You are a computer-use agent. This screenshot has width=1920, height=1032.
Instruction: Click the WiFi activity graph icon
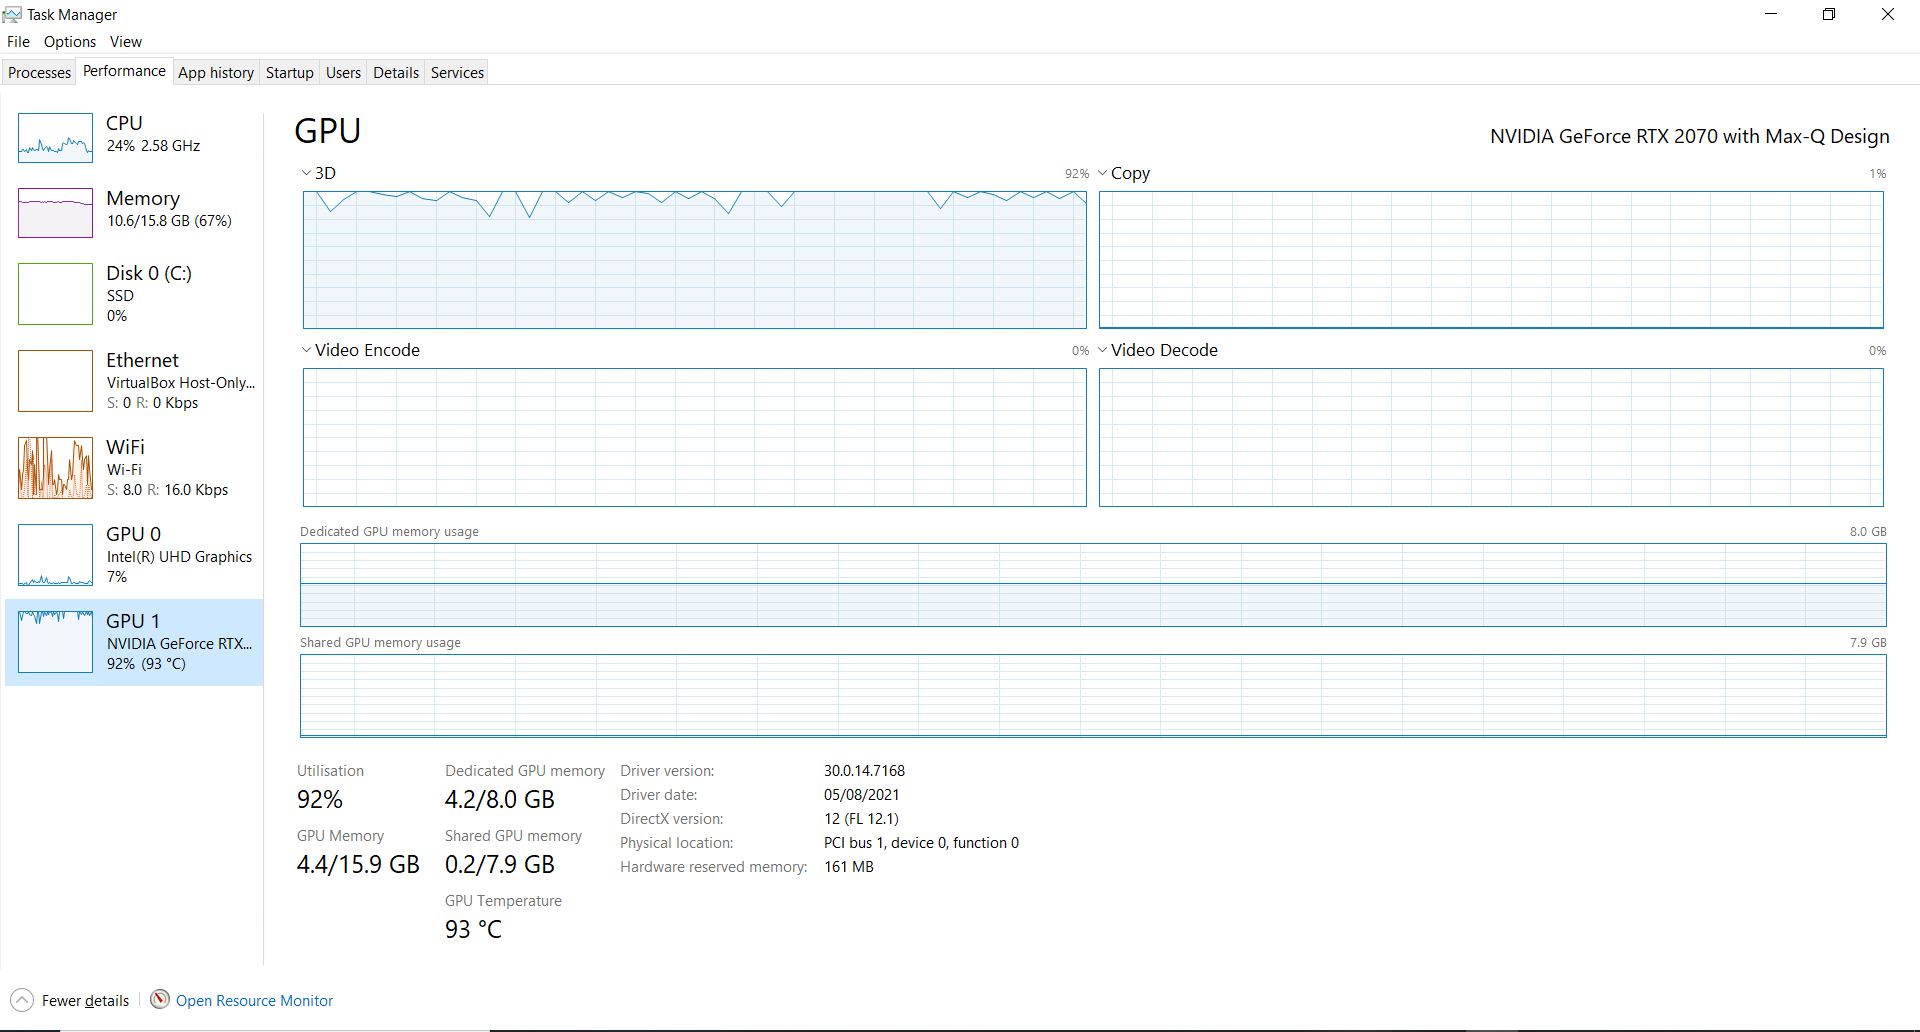pyautogui.click(x=55, y=467)
